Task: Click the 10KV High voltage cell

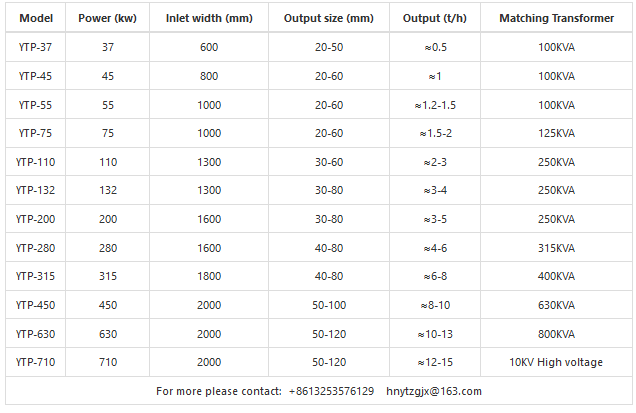Action: (555, 362)
